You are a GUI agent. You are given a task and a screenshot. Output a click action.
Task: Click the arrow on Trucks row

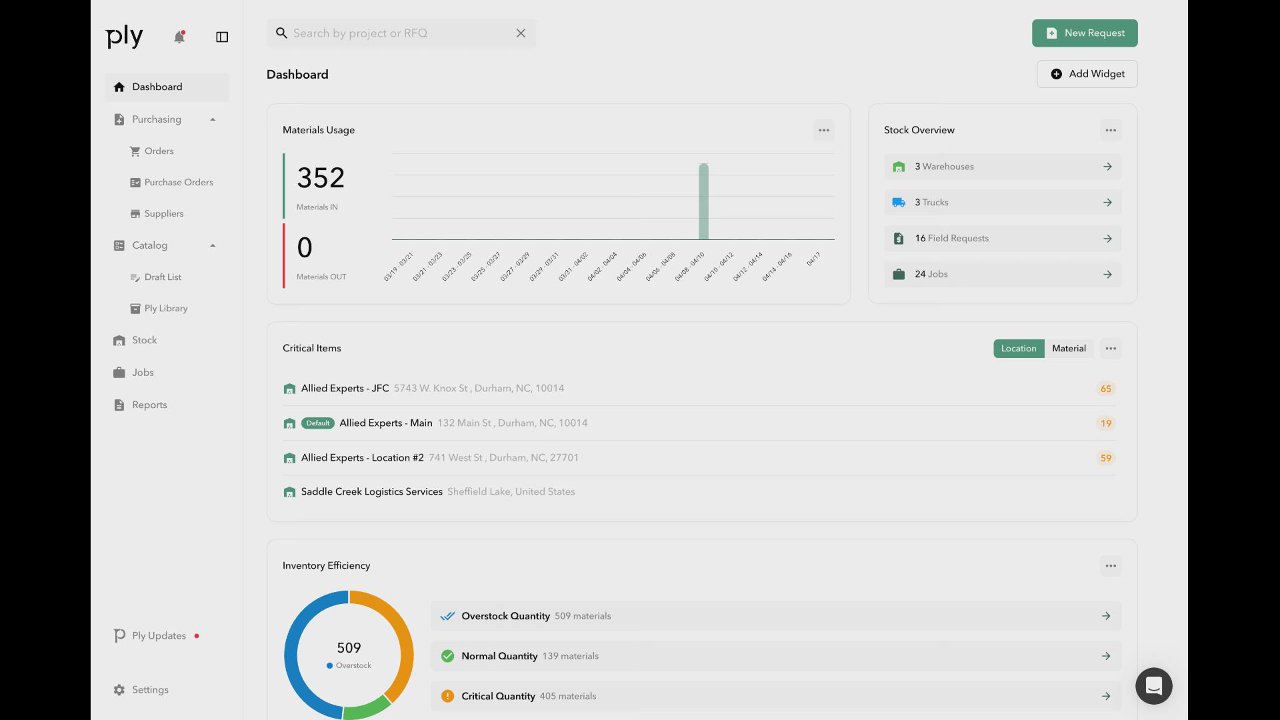[x=1107, y=202]
